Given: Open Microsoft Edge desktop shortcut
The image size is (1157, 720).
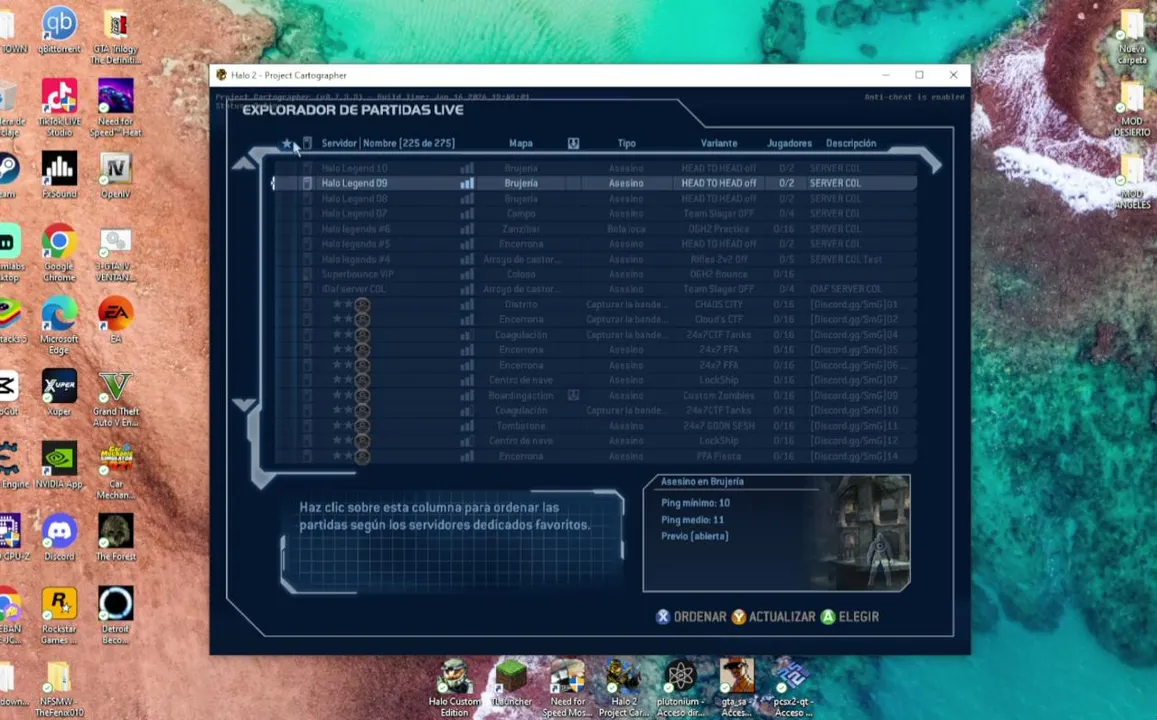Looking at the screenshot, I should pyautogui.click(x=59, y=325).
